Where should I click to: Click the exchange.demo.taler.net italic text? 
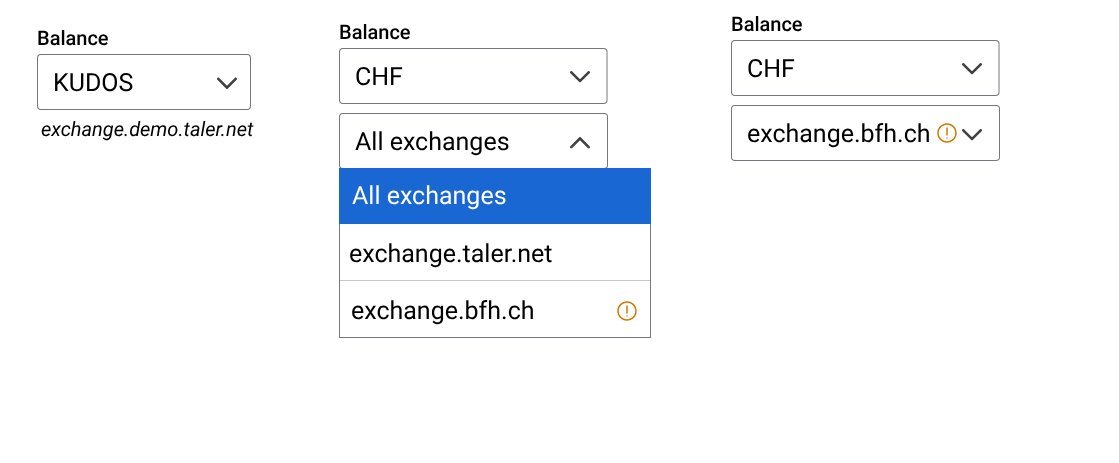(x=147, y=130)
